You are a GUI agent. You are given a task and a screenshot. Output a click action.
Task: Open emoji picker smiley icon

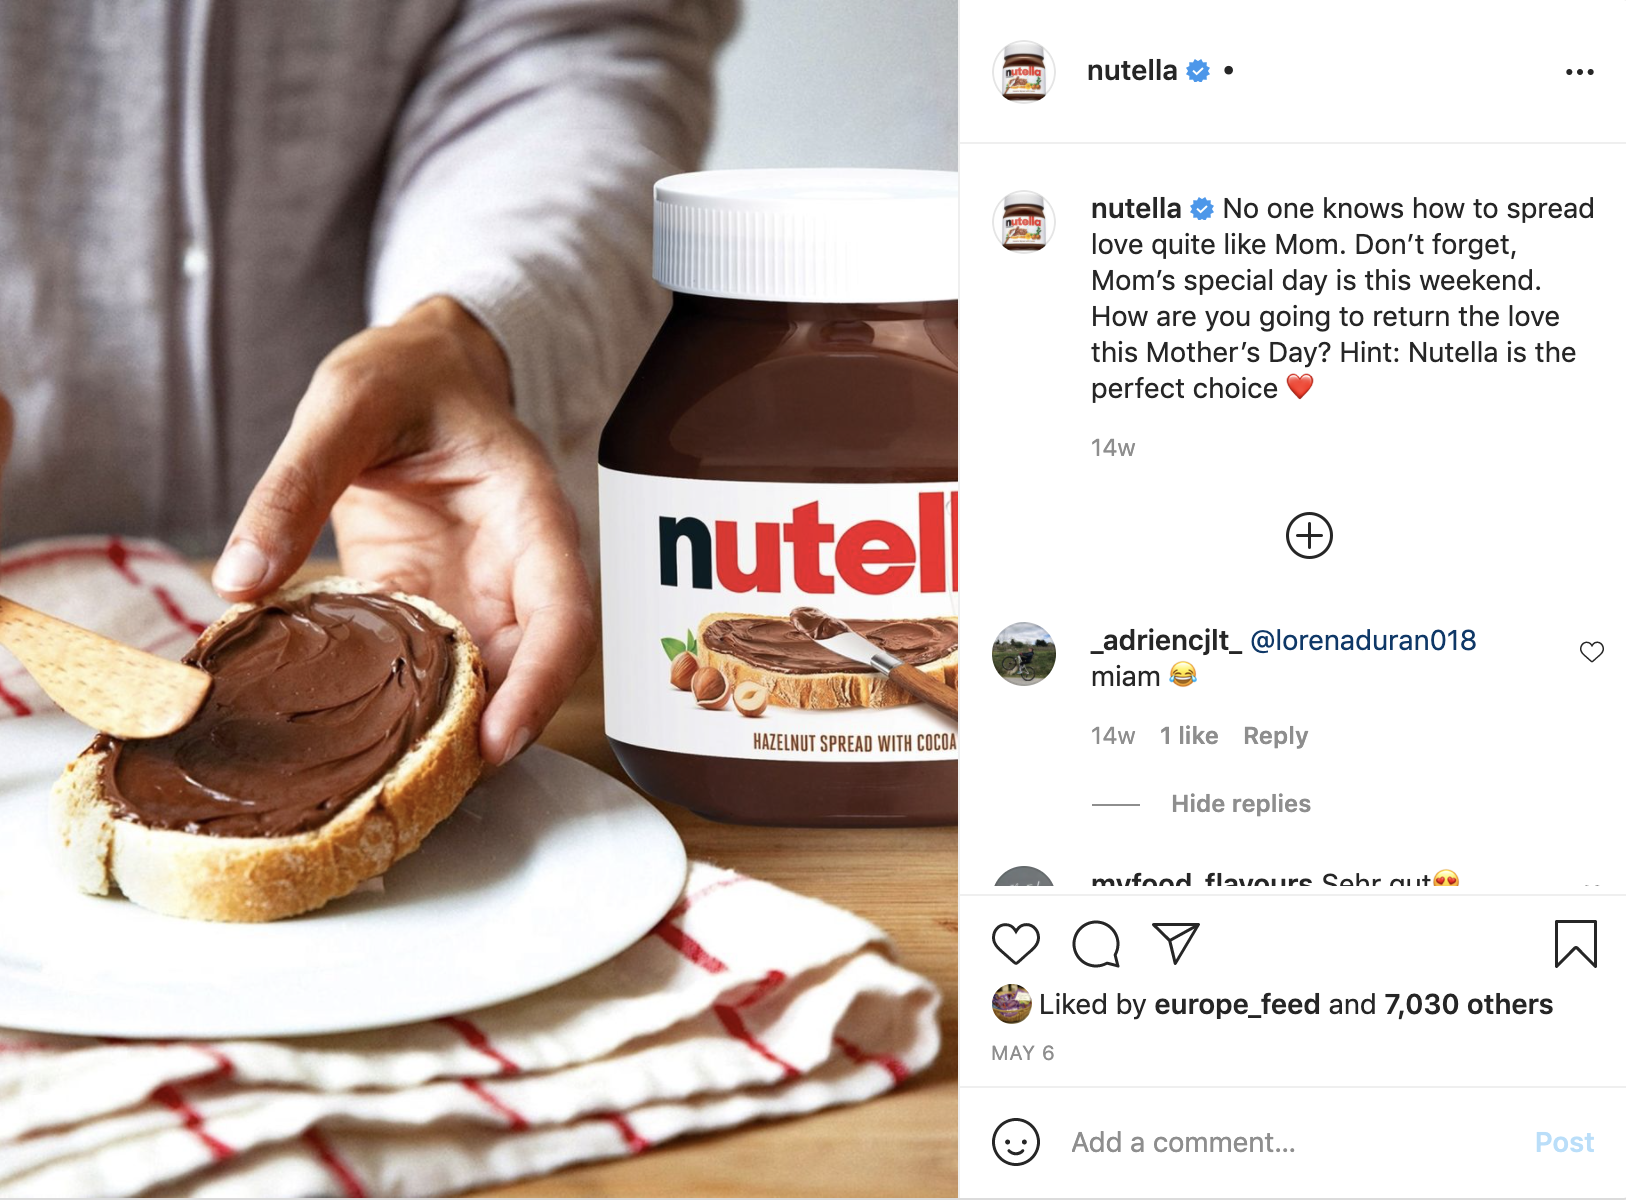click(1016, 1142)
